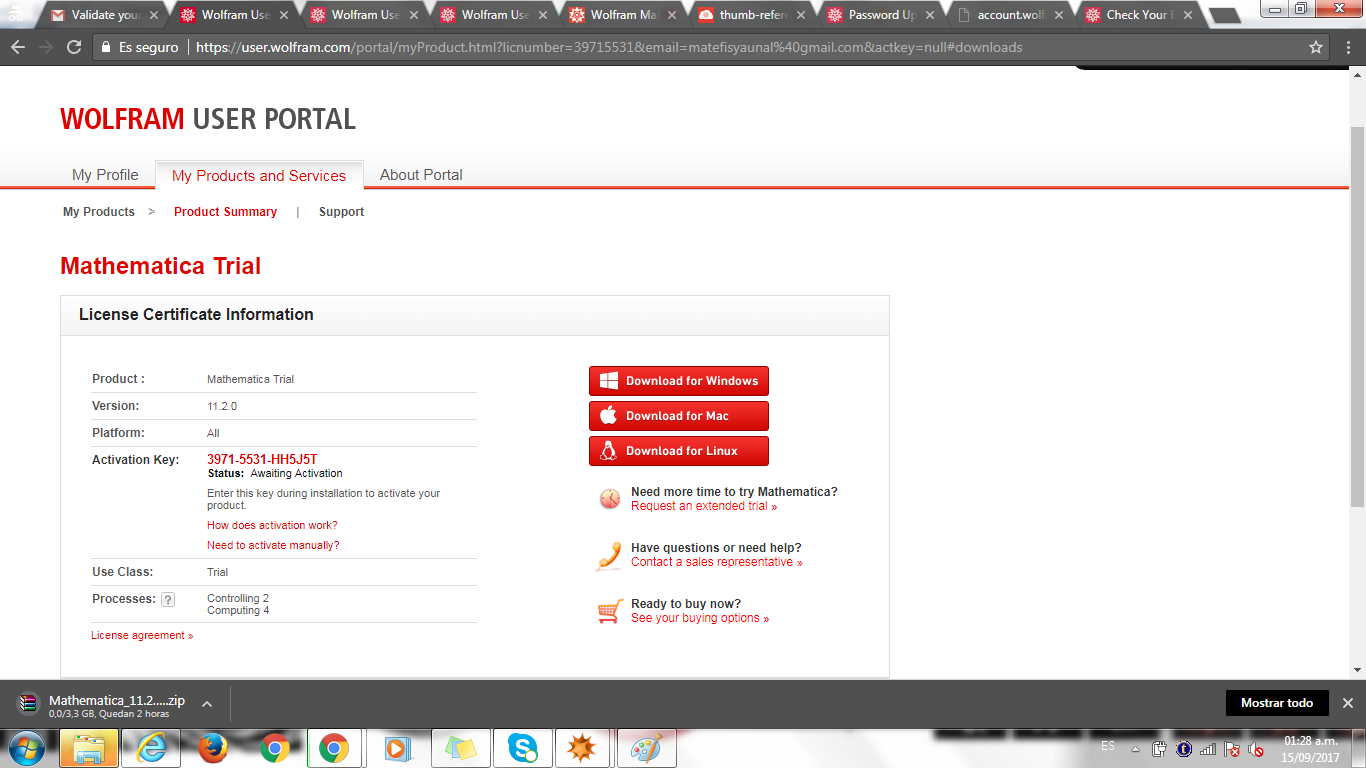Open Skype from the taskbar
This screenshot has height=768, width=1366.
523,748
